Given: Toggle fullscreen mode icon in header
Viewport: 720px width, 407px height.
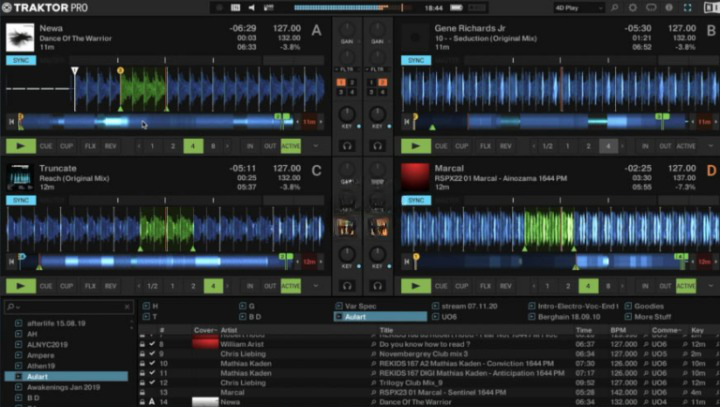Looking at the screenshot, I should (x=687, y=7).
